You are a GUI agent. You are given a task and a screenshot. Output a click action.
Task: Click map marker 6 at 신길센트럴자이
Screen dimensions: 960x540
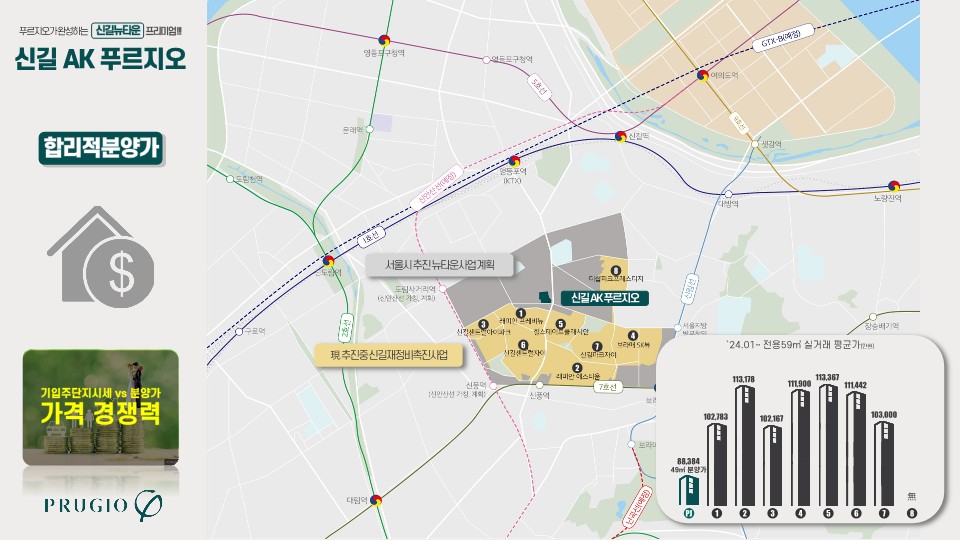[523, 345]
